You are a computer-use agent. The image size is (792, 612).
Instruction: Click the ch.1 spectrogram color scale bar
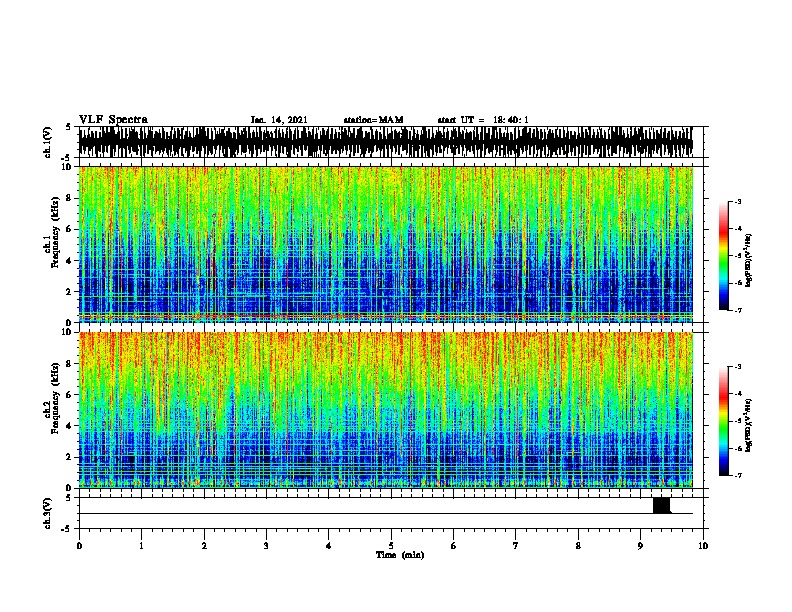point(724,256)
